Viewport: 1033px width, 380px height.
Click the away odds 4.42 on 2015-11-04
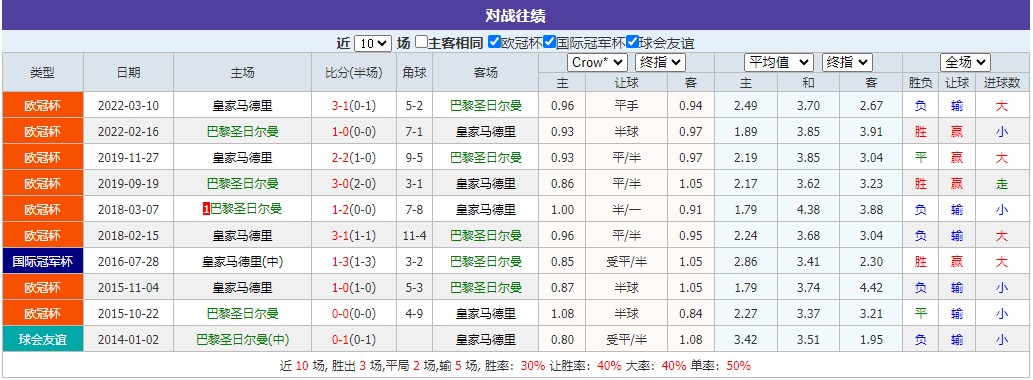pos(872,287)
